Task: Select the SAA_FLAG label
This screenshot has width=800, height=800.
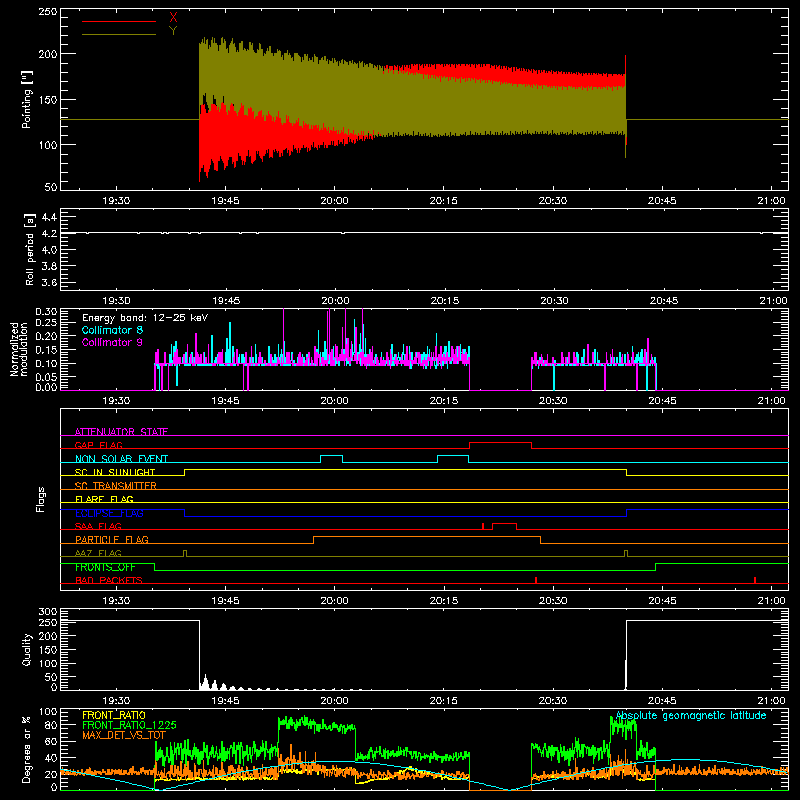Action: click(x=98, y=526)
